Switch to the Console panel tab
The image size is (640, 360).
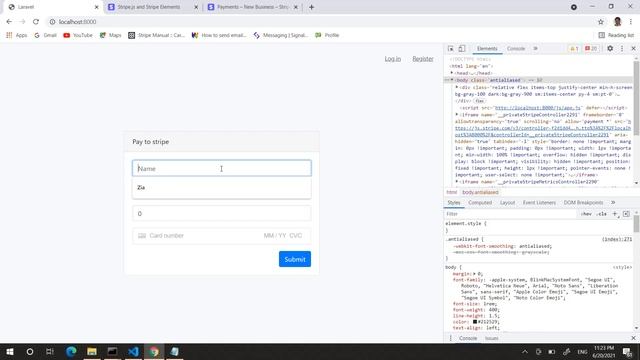(x=516, y=49)
